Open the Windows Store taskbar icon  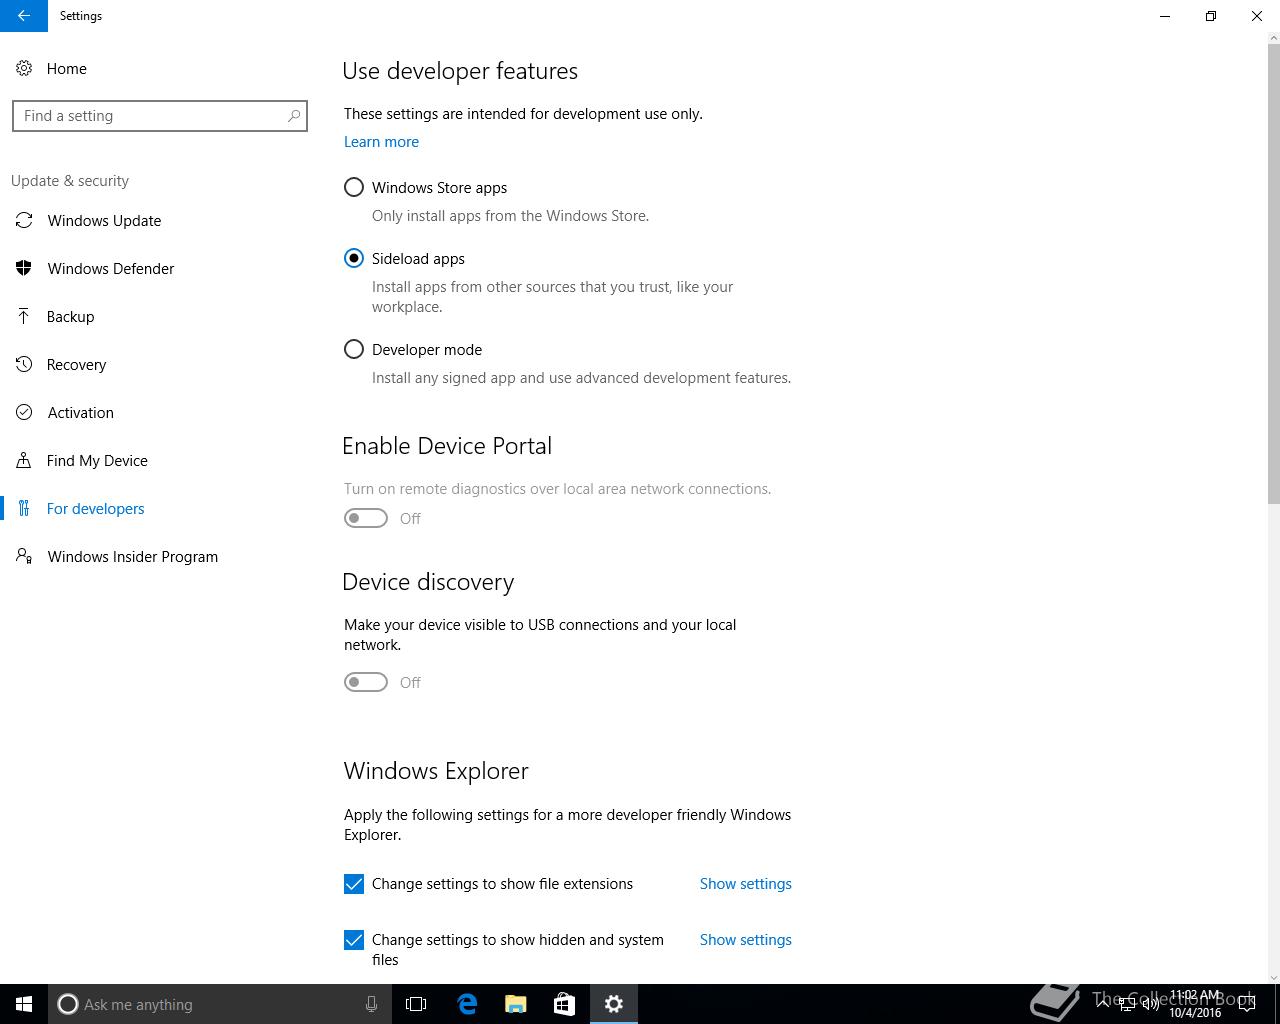[565, 1004]
